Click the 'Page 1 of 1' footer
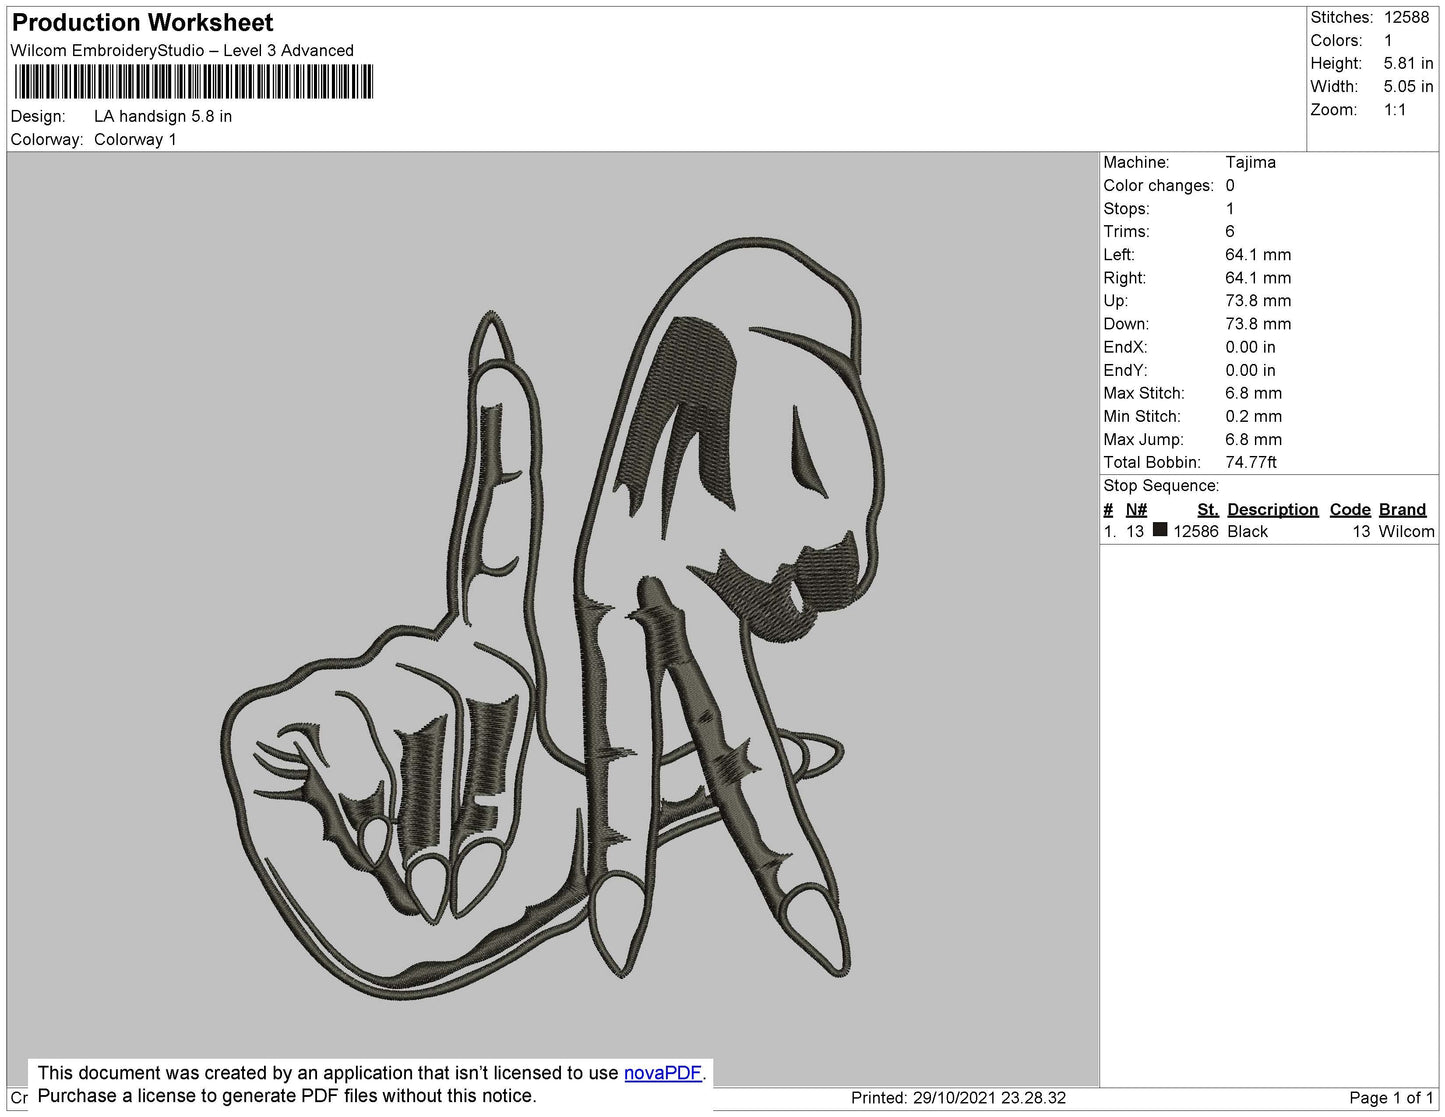Viewport: 1445px width, 1117px height. pos(1391,1098)
